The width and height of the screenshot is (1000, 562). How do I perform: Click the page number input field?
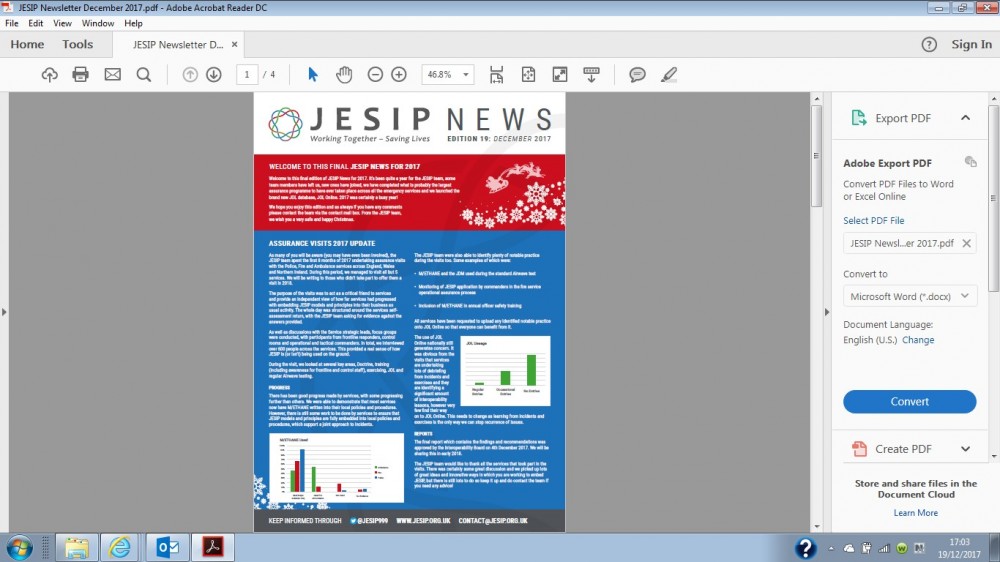coord(247,75)
